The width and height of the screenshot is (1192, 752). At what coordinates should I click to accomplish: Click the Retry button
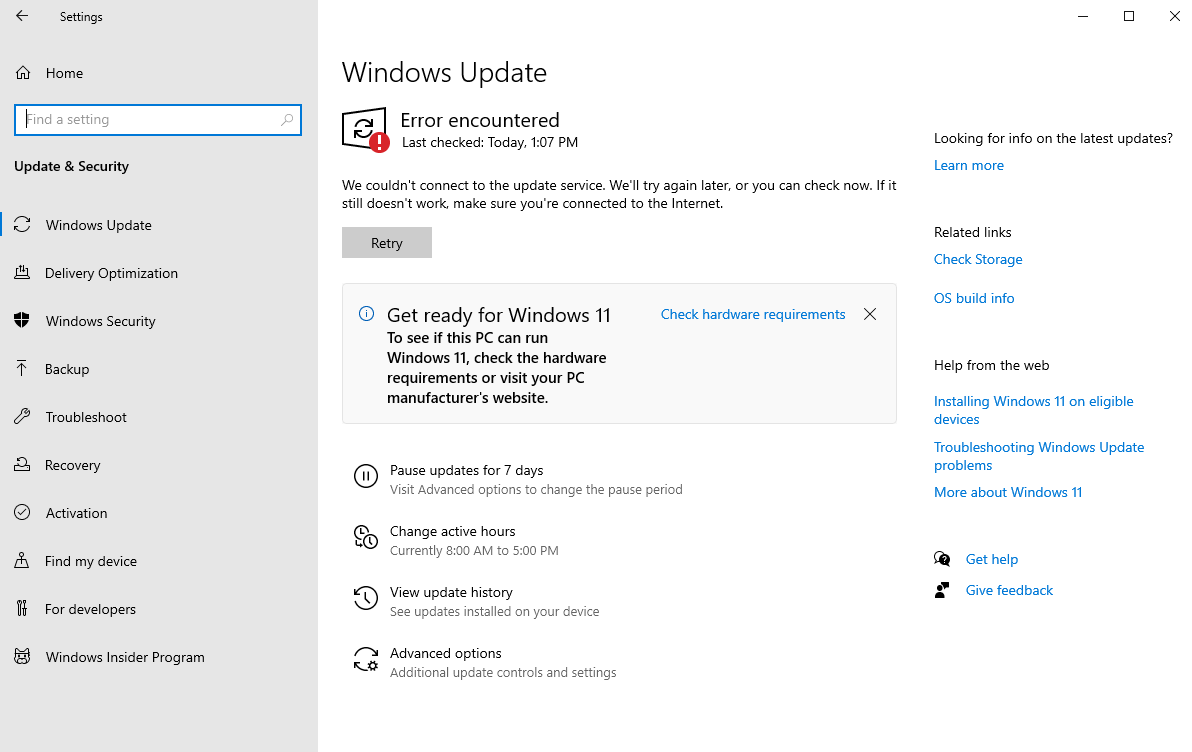tap(387, 243)
